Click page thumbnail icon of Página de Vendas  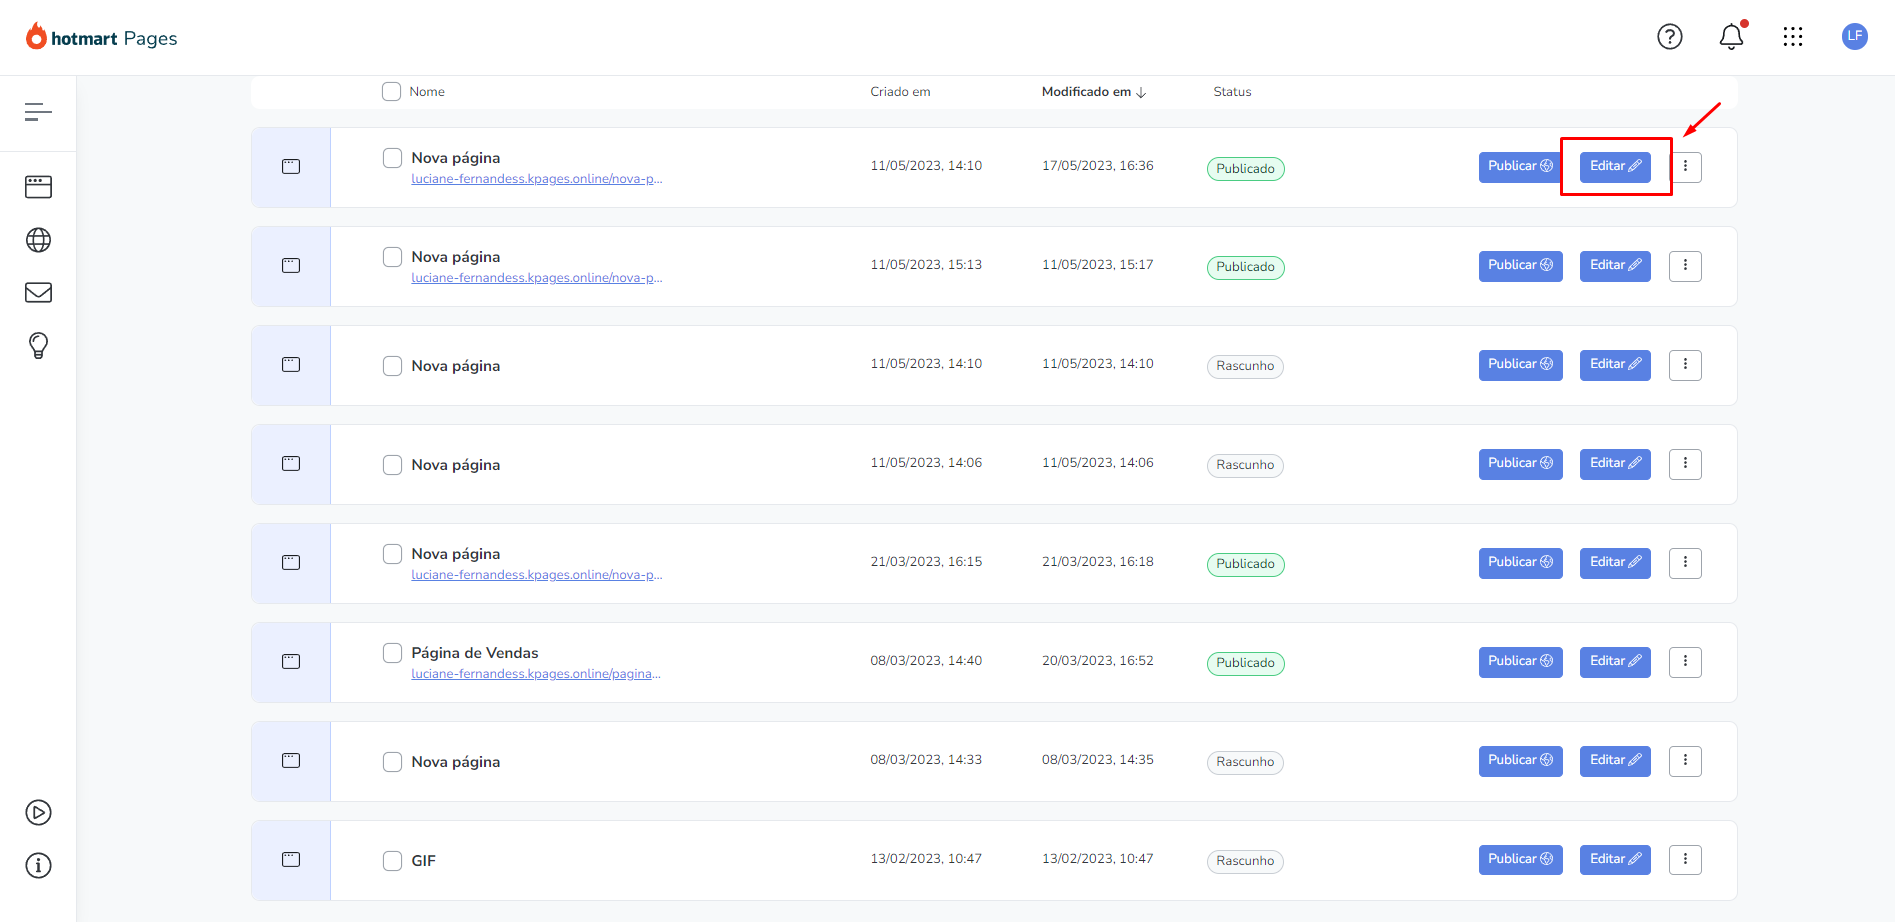[291, 662]
